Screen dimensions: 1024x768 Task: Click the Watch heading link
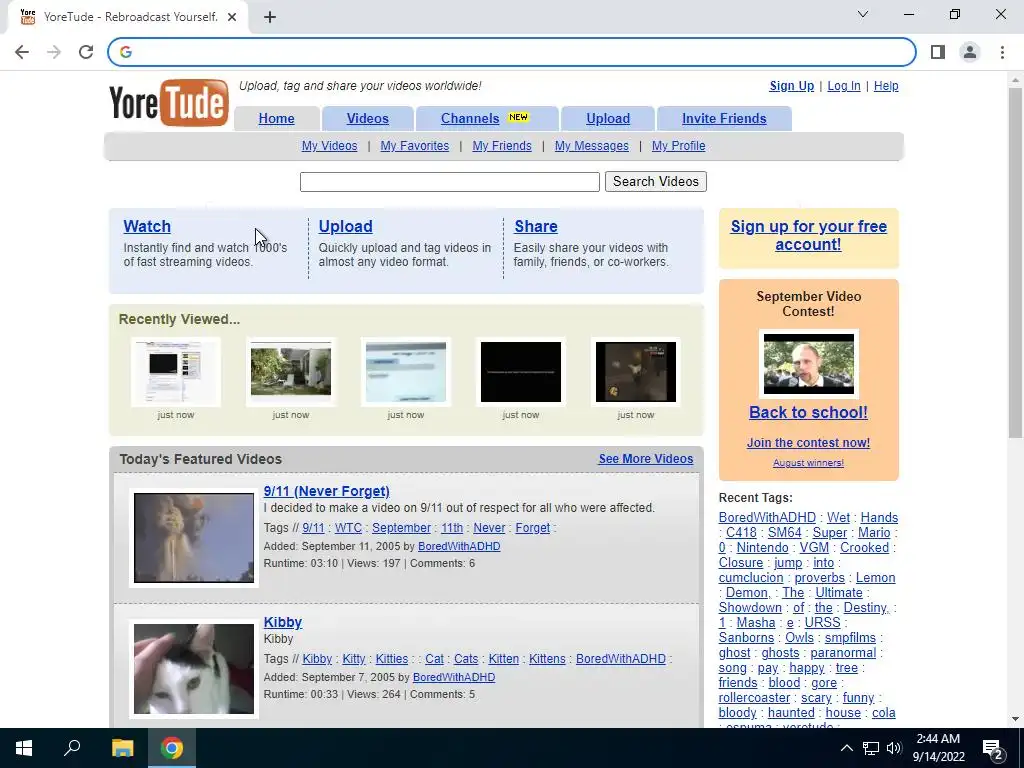click(x=147, y=226)
